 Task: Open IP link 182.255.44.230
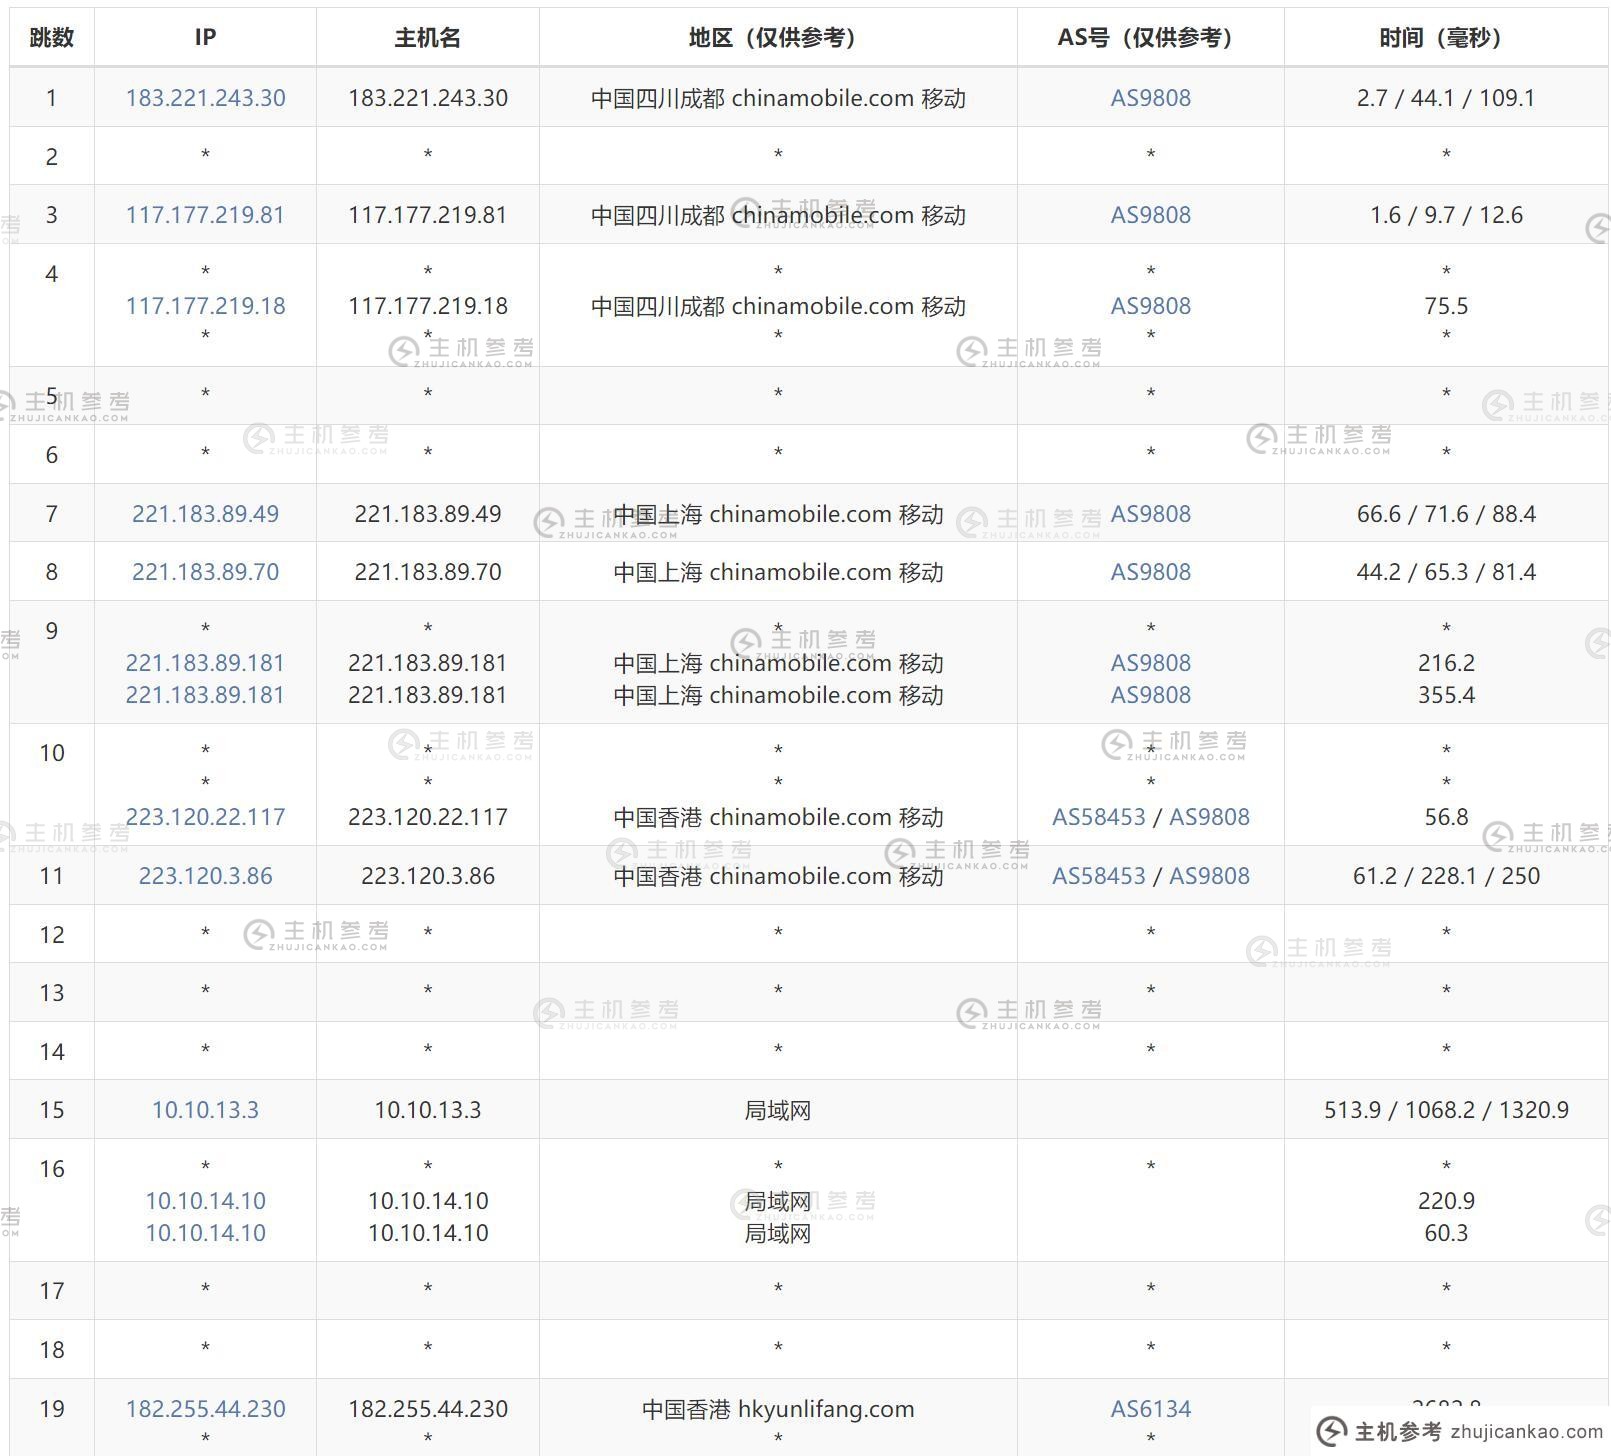pyautogui.click(x=205, y=1409)
